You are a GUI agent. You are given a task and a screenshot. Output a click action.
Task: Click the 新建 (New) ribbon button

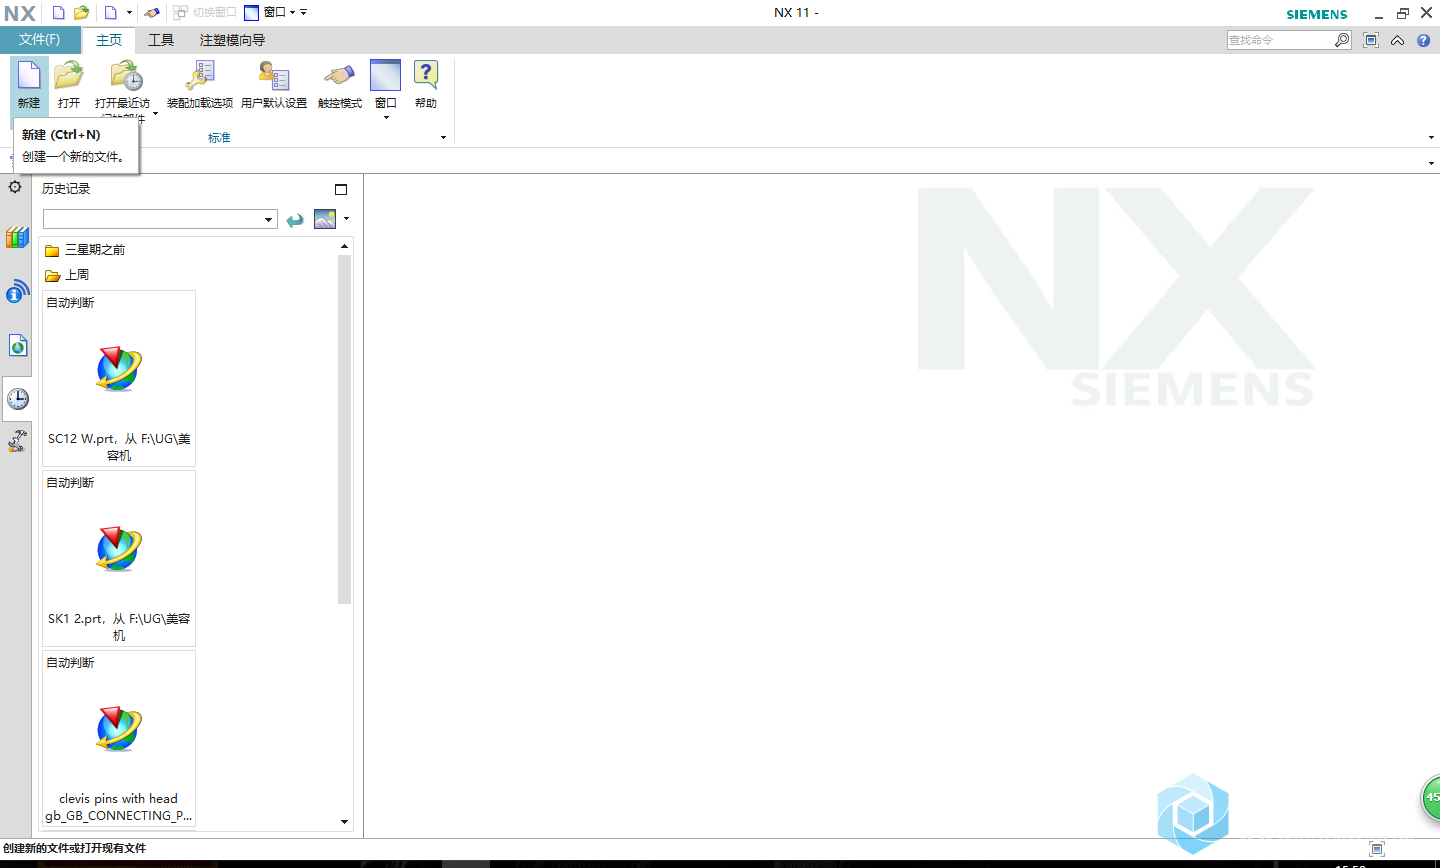point(29,85)
